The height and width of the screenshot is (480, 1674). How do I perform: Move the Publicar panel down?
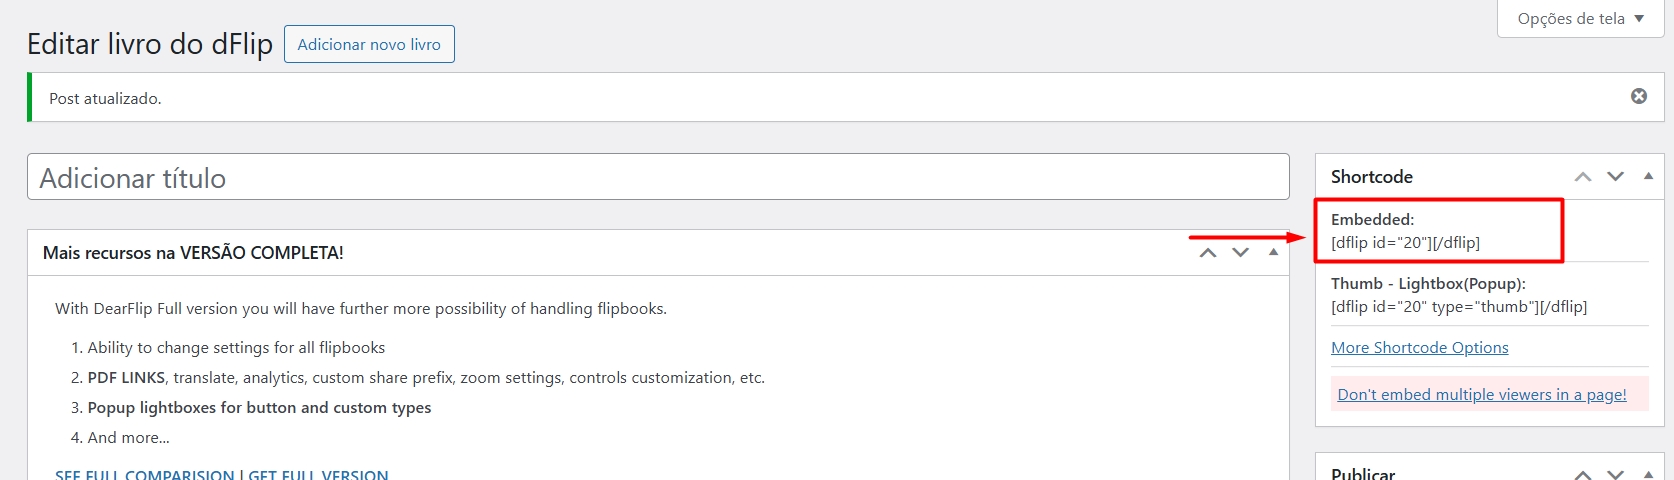1615,474
